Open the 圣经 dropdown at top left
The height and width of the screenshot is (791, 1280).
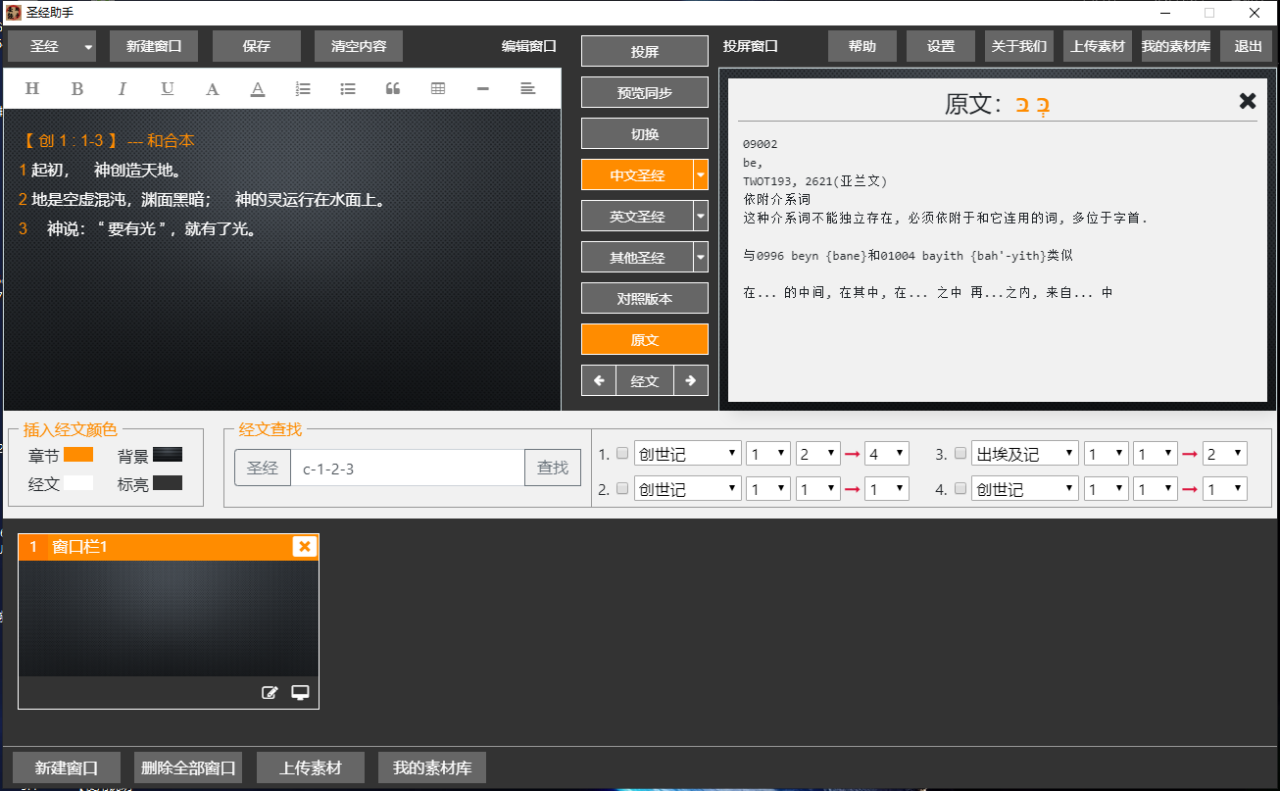[x=89, y=47]
